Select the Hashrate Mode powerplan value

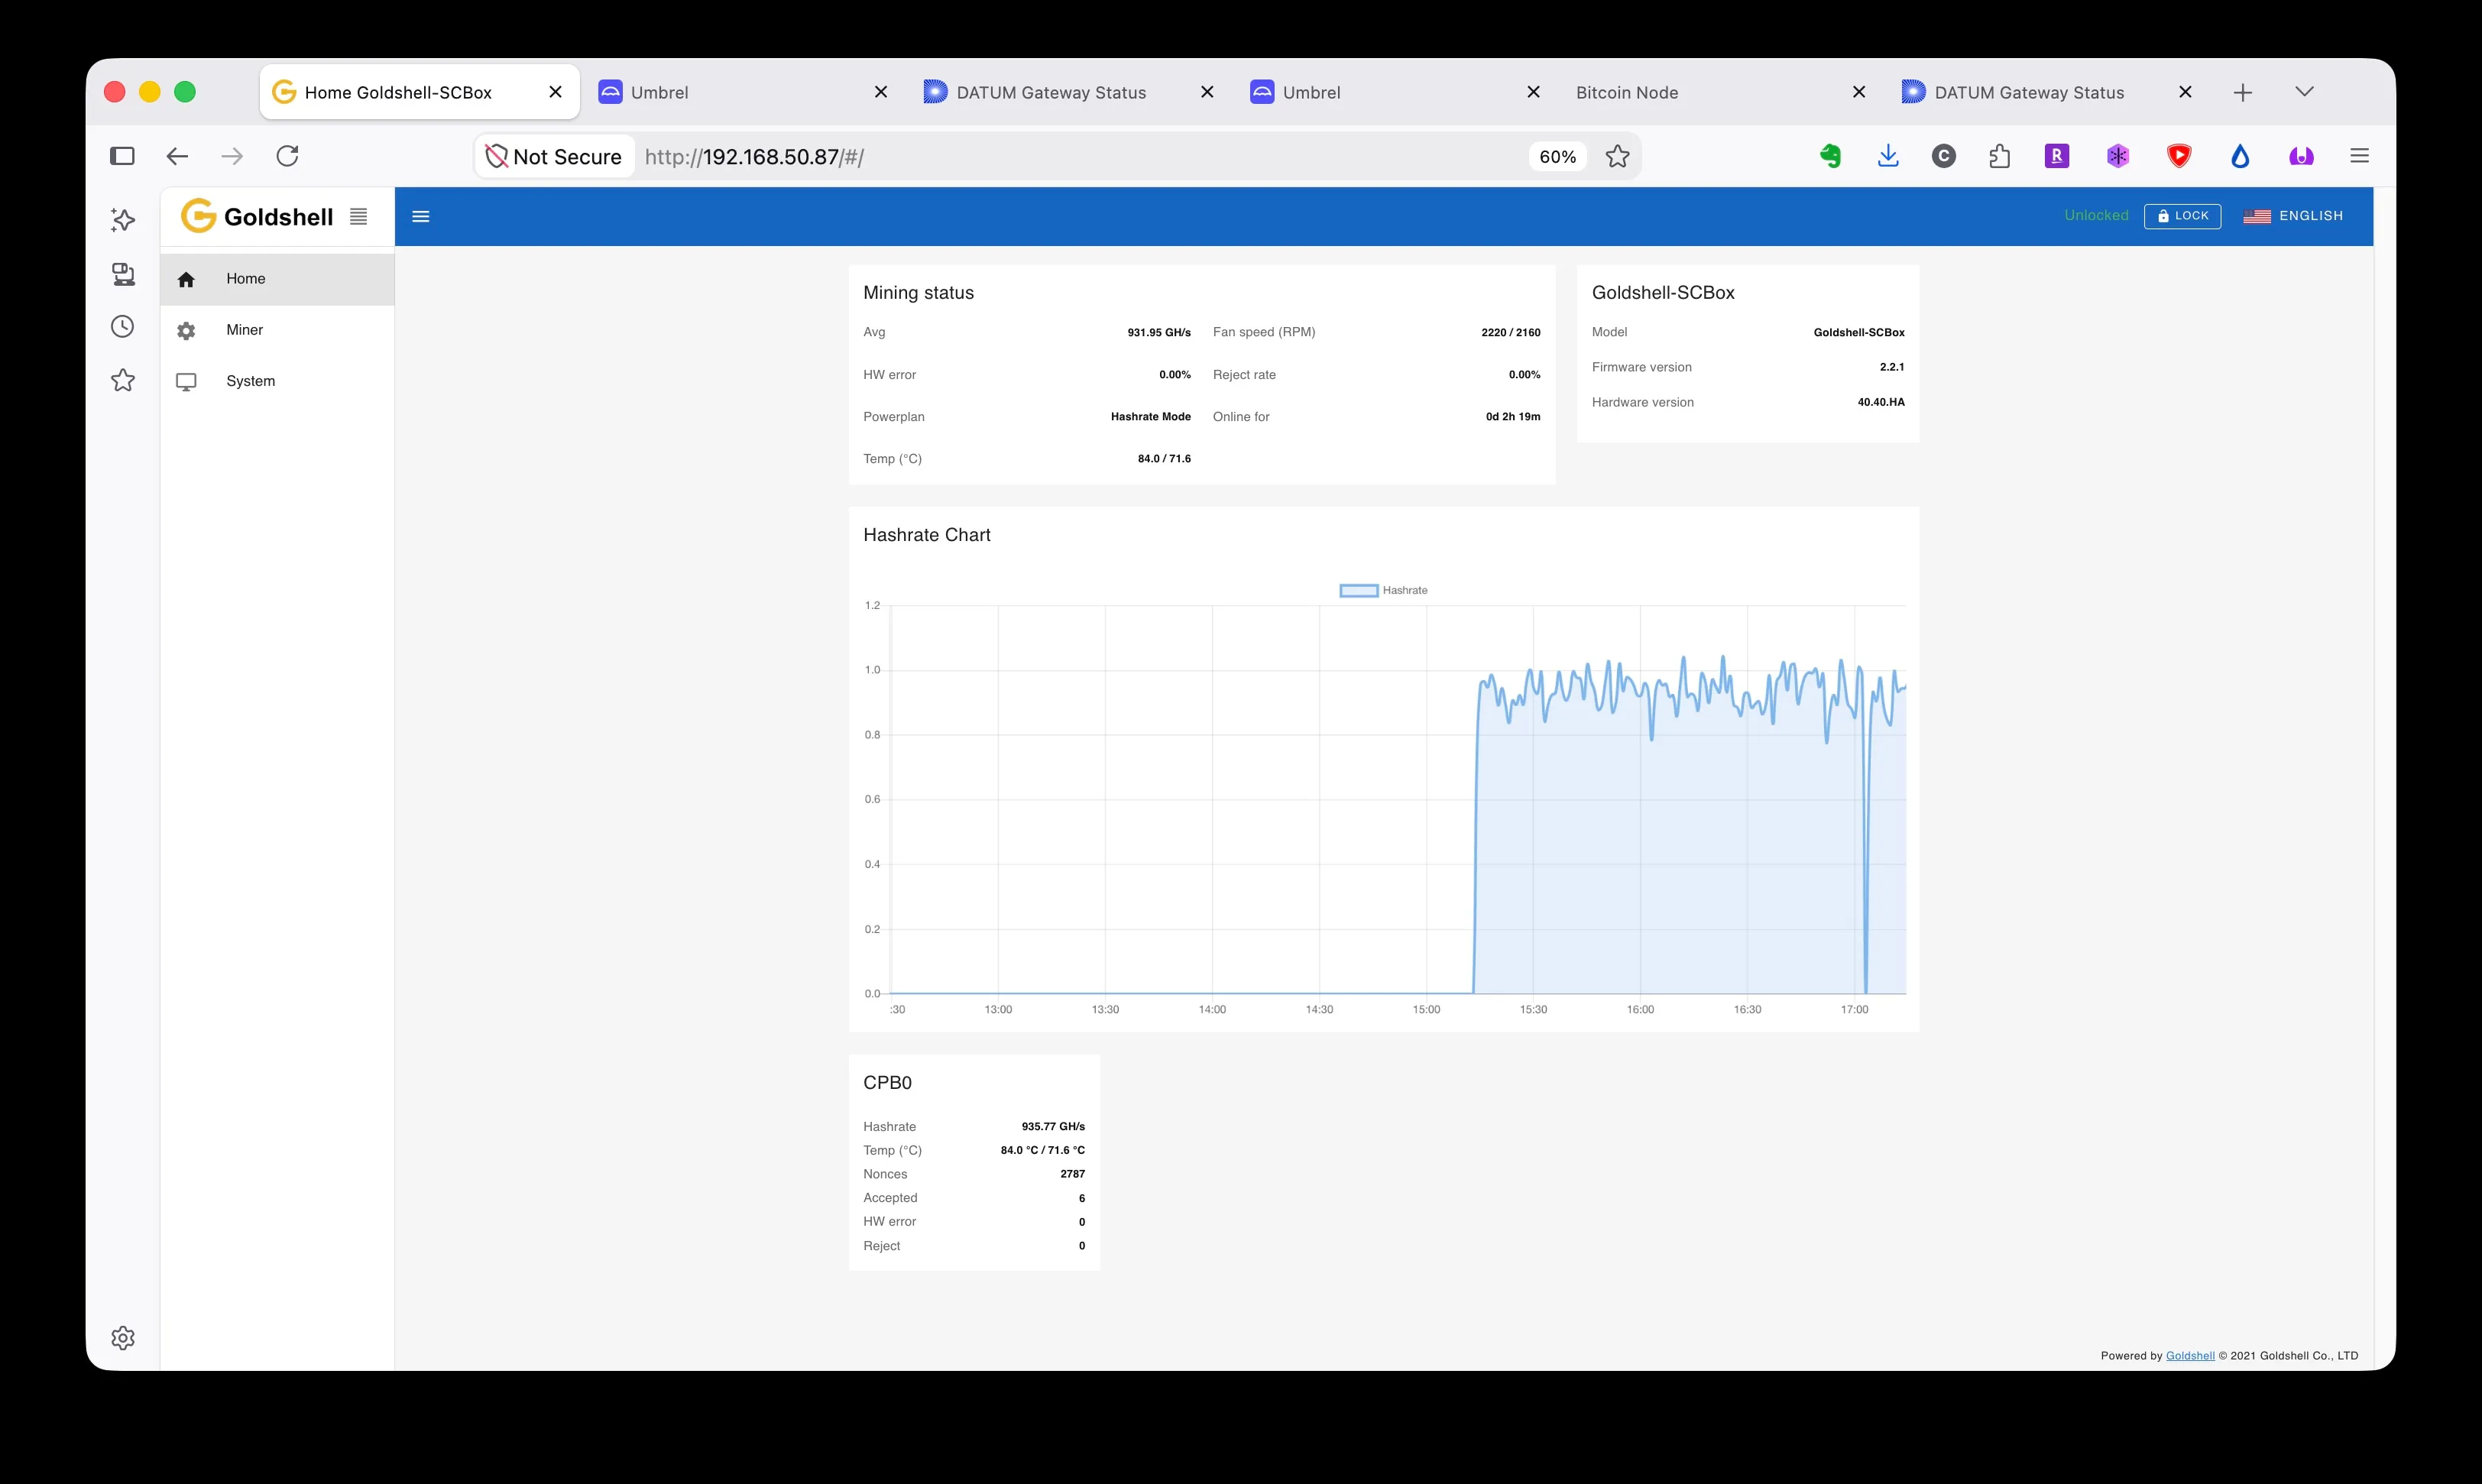pos(1150,417)
